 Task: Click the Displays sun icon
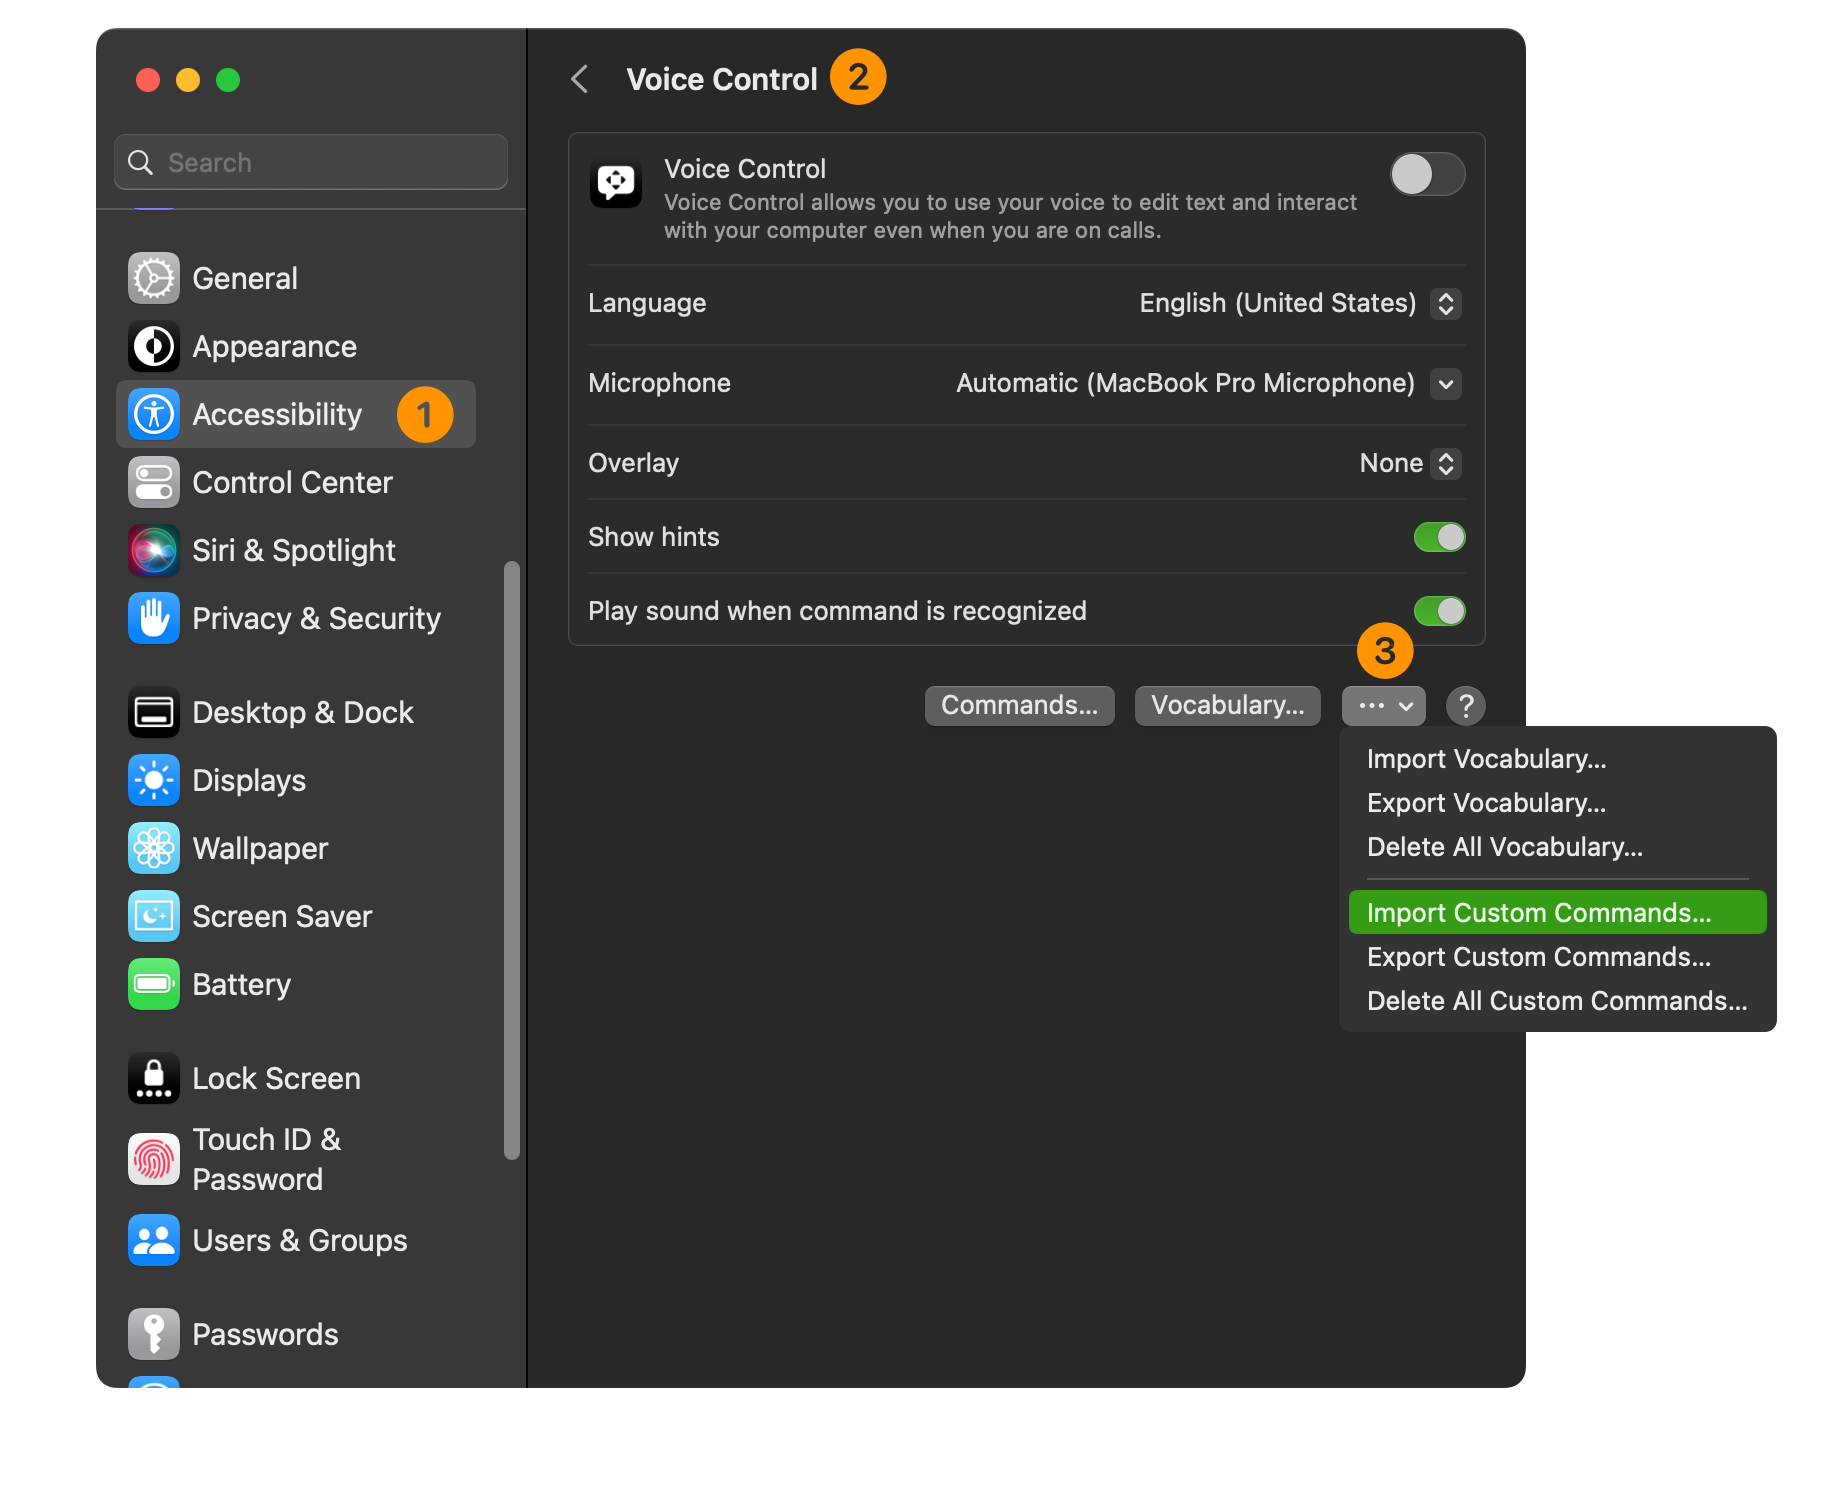click(x=153, y=780)
